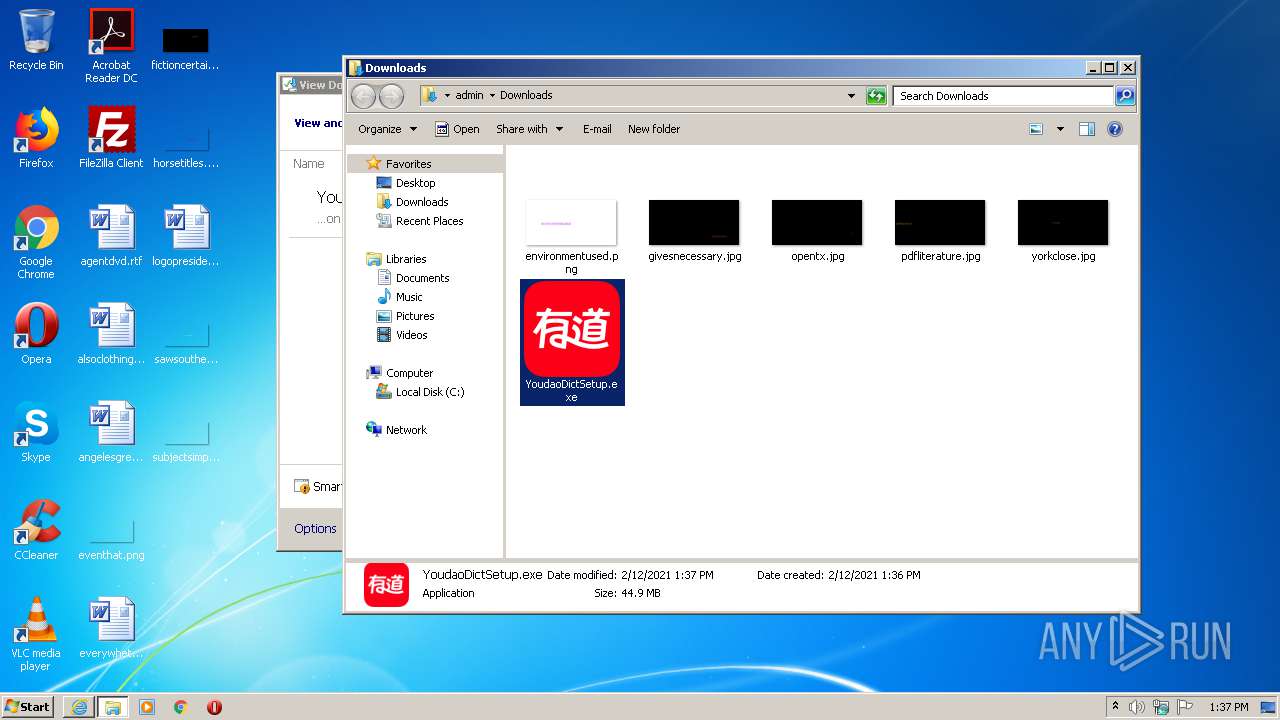
Task: Open Google Chrome desktop shortcut
Action: tap(36, 242)
